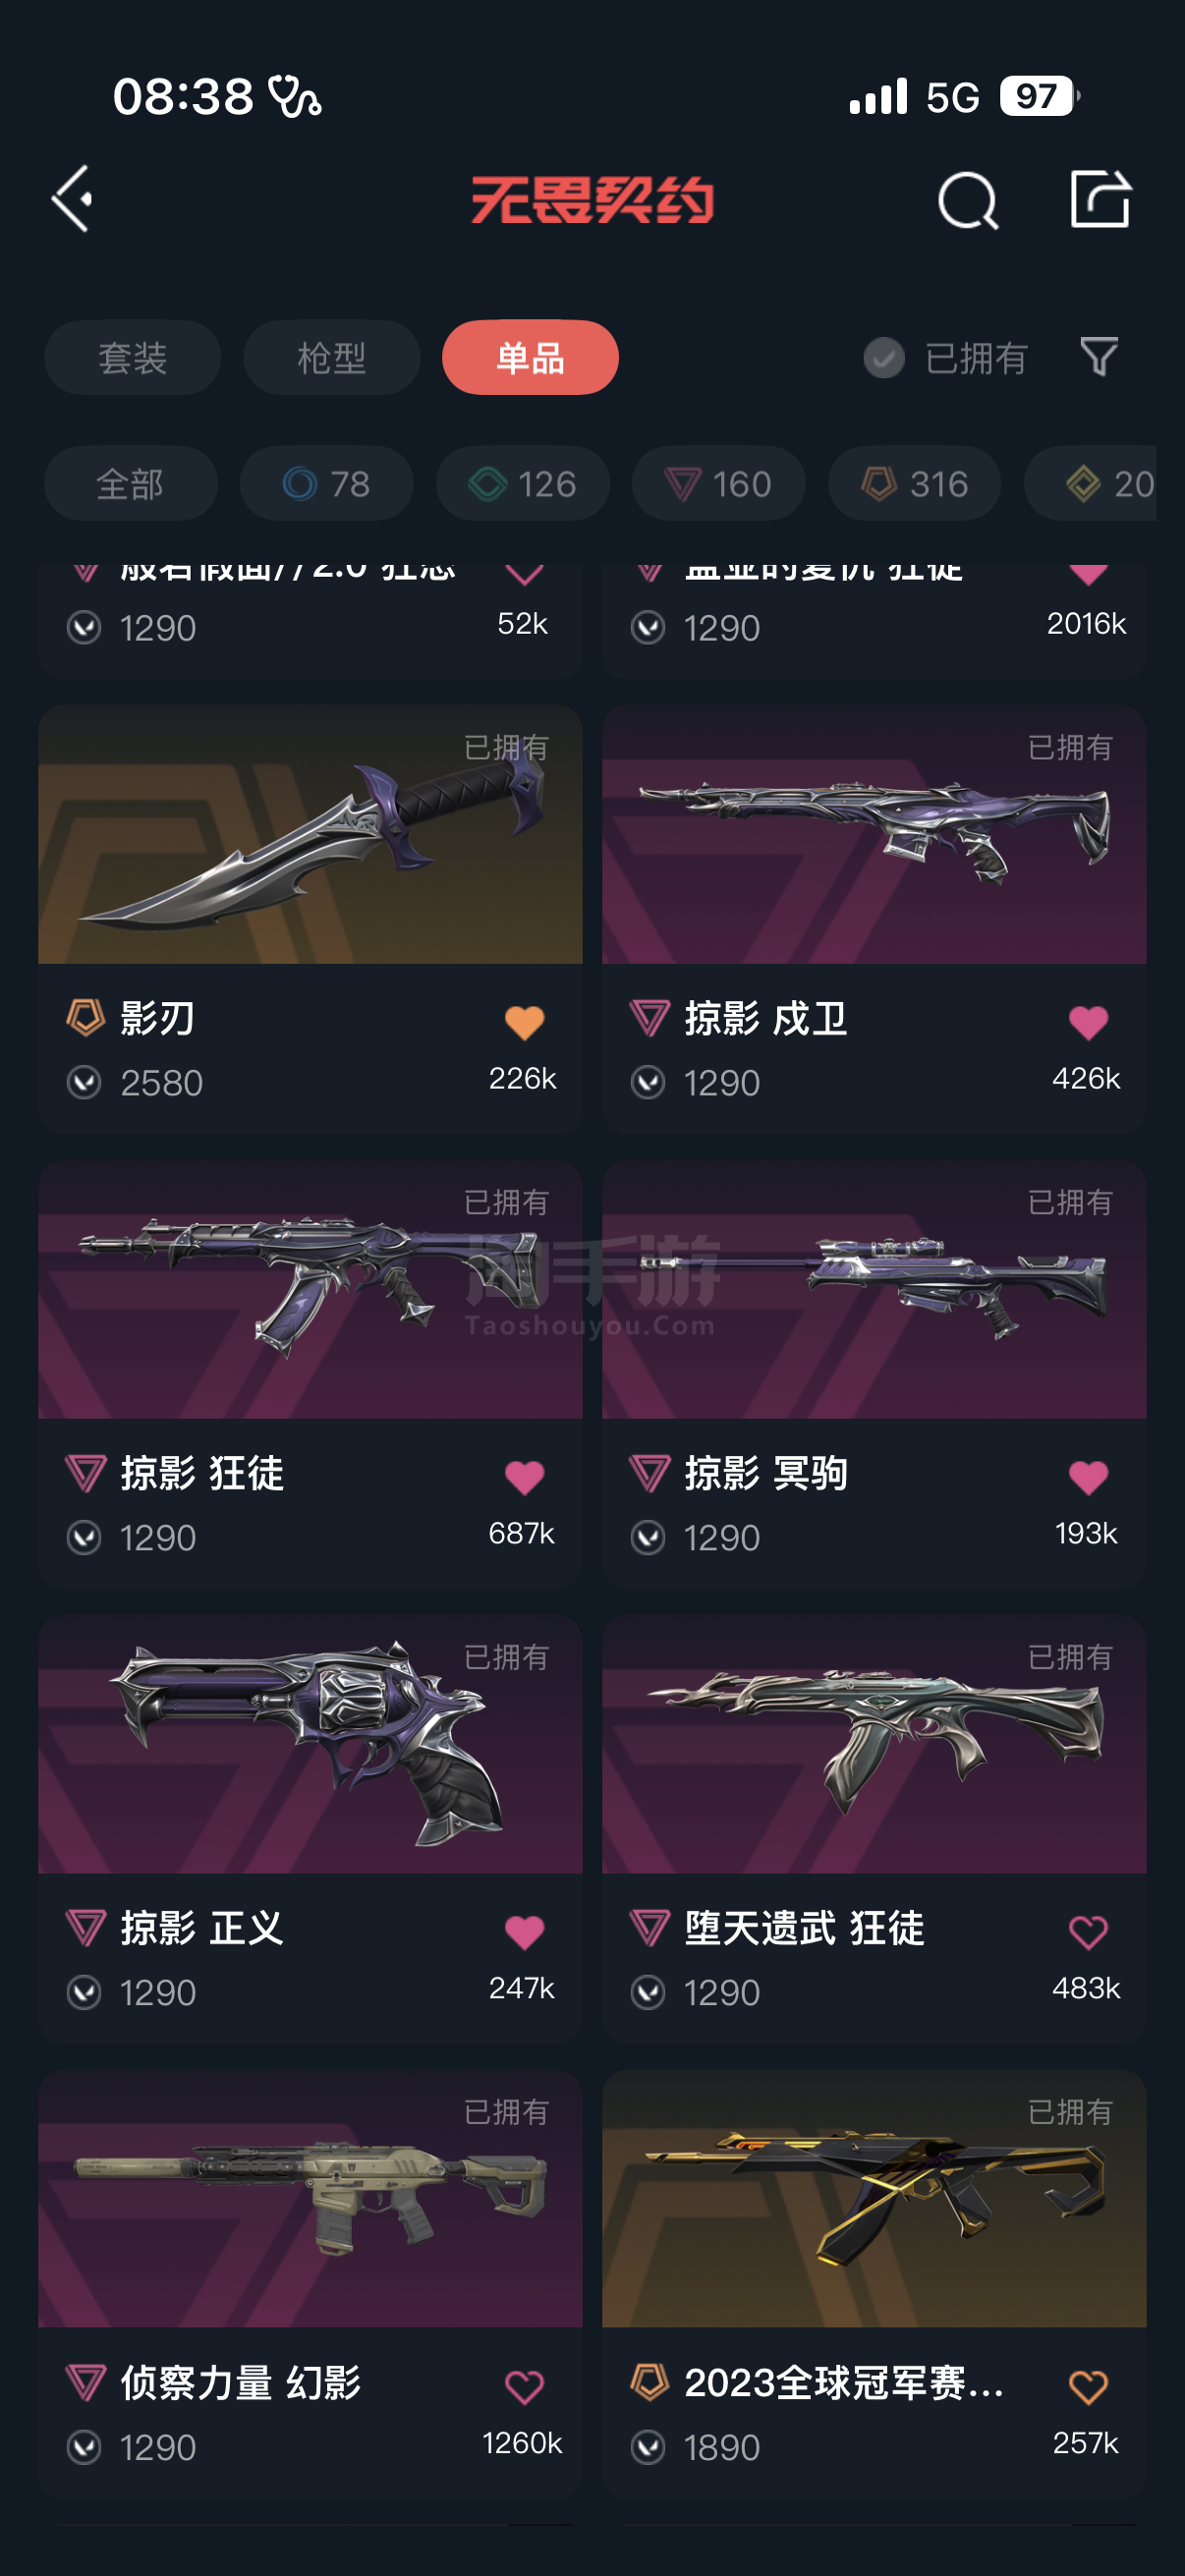This screenshot has height=2576, width=1185.
Task: Unfavorite the 掠影 戍卫 heart icon
Action: [1088, 1022]
